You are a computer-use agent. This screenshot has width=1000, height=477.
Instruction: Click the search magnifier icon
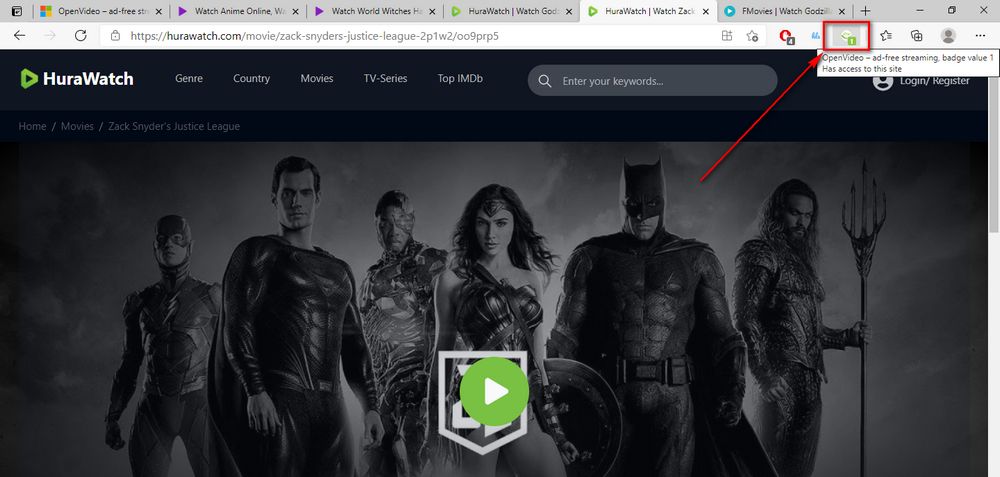(545, 81)
